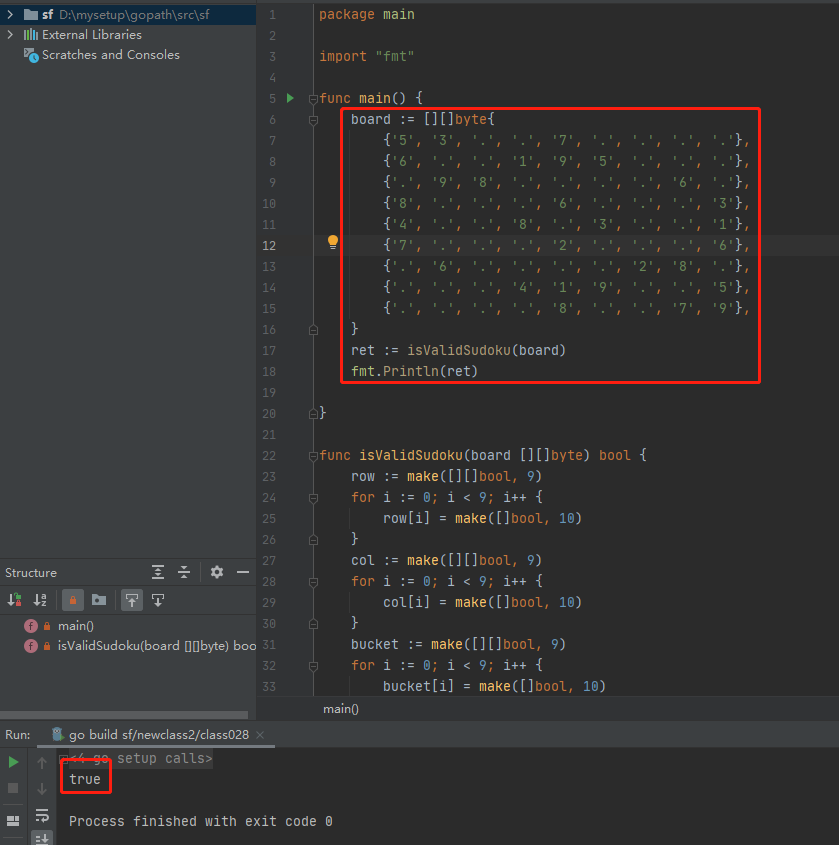Click 'package main' on line 1

[x=366, y=15]
